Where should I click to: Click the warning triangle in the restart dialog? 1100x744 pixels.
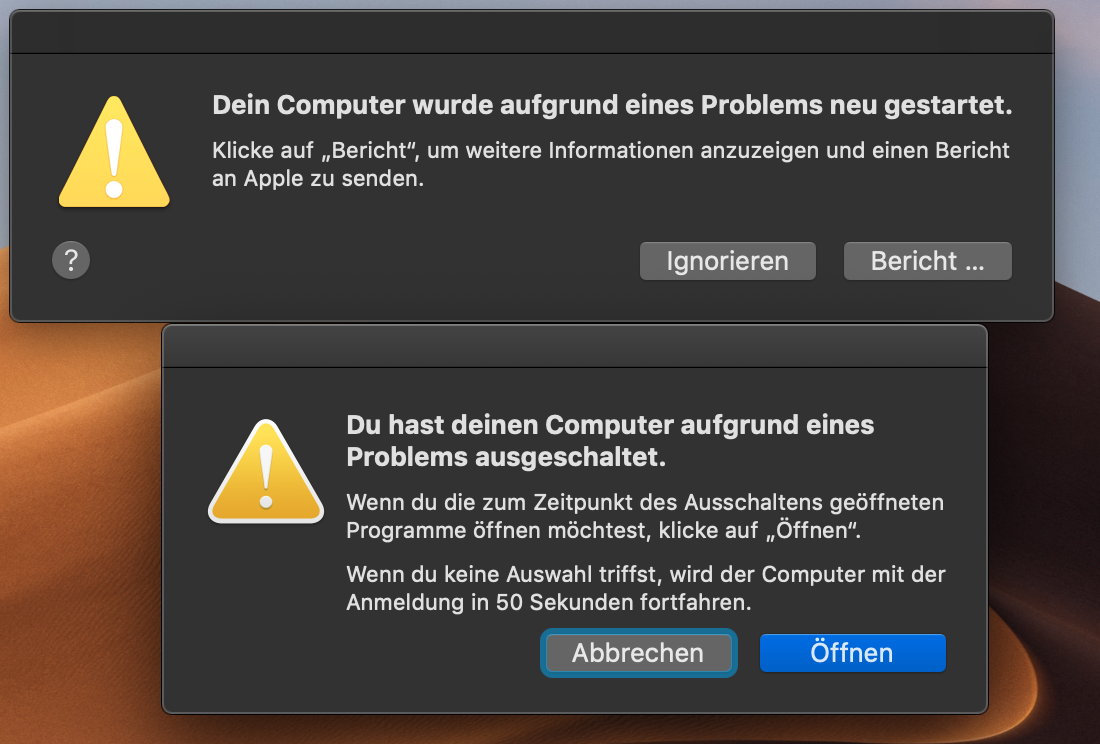[114, 154]
